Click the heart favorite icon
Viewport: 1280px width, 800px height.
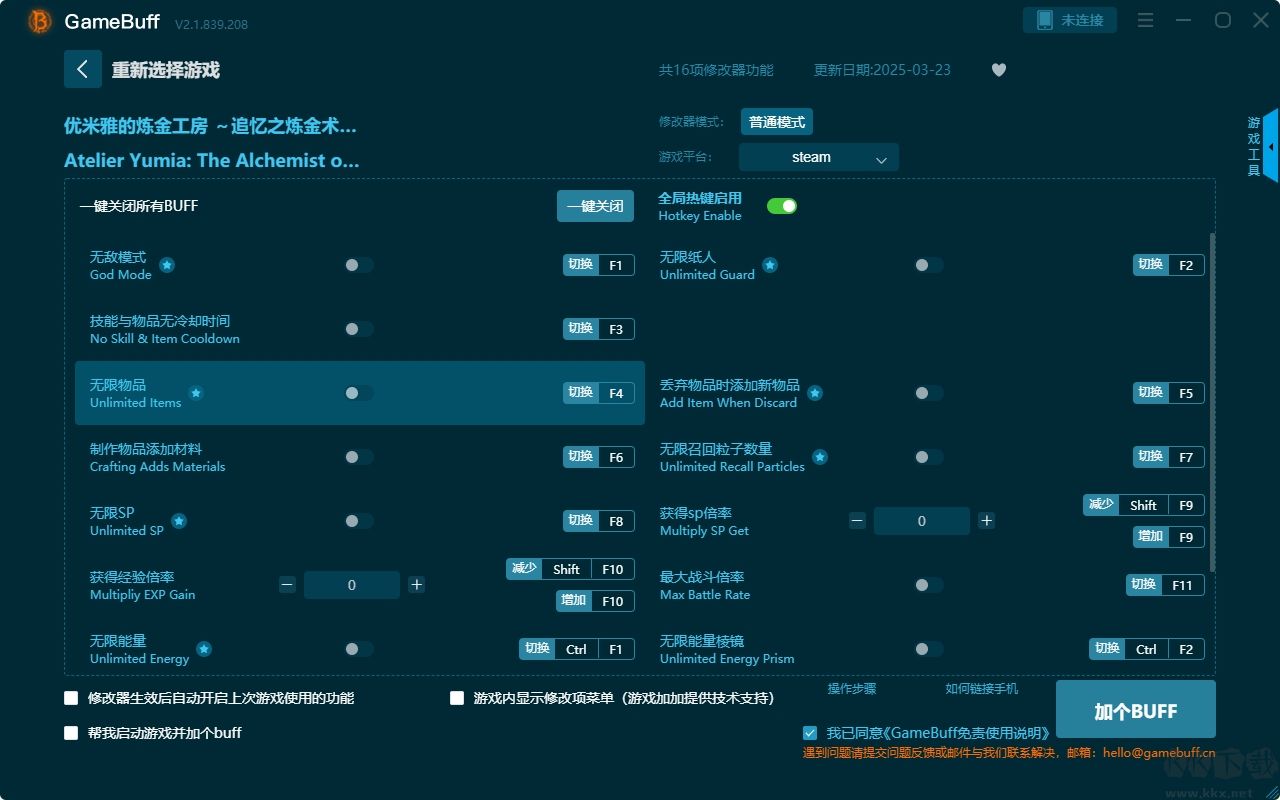pyautogui.click(x=999, y=70)
